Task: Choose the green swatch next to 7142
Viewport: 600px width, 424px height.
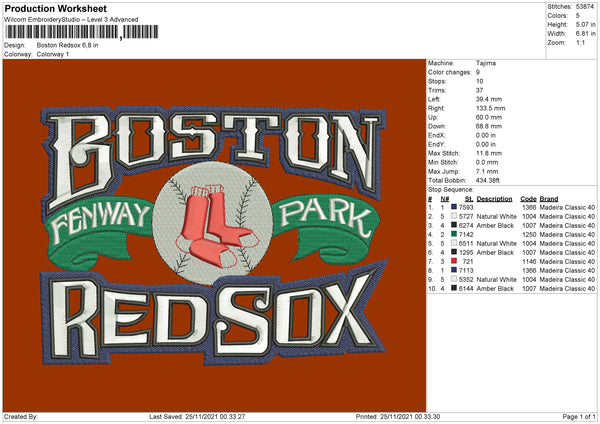Action: click(454, 234)
